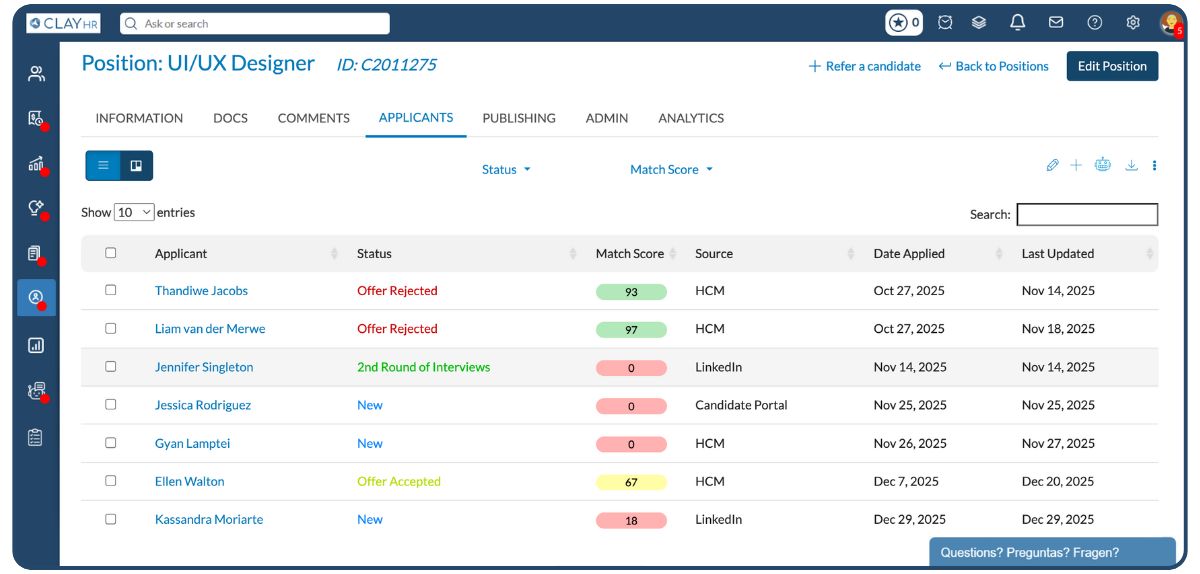The height and width of the screenshot is (574, 1200).
Task: Open Kassandra Moriarte applicant profile
Action: 209,519
